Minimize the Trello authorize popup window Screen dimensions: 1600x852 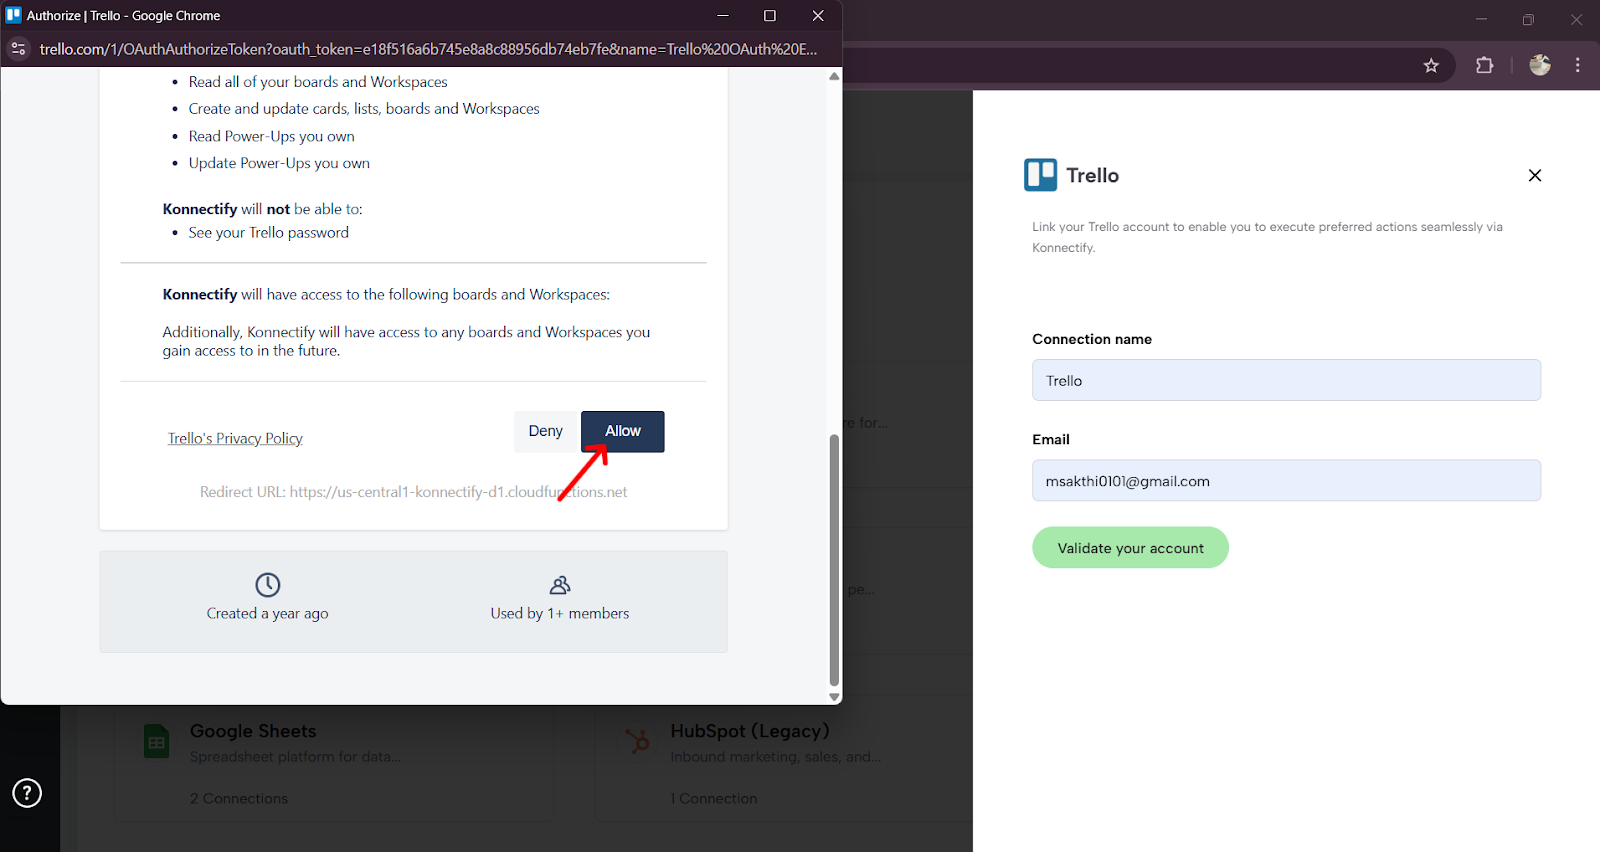pyautogui.click(x=722, y=15)
